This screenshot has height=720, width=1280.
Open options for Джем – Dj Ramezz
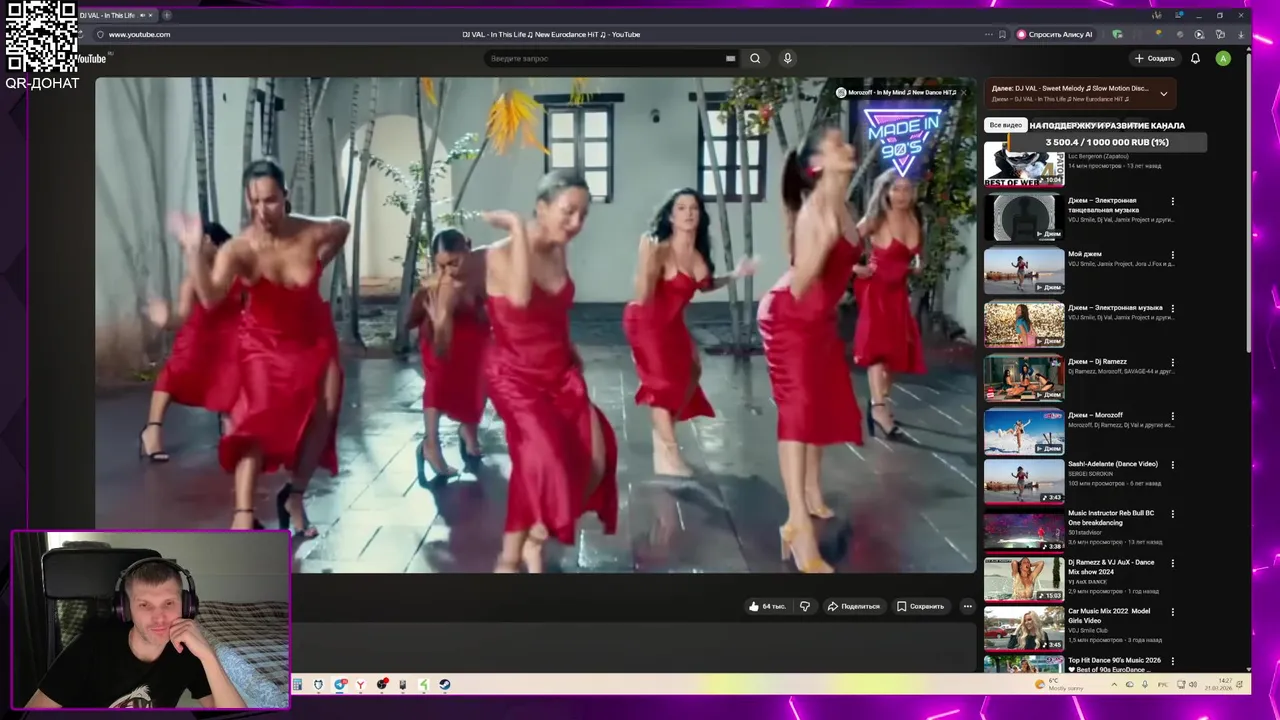point(1173,362)
